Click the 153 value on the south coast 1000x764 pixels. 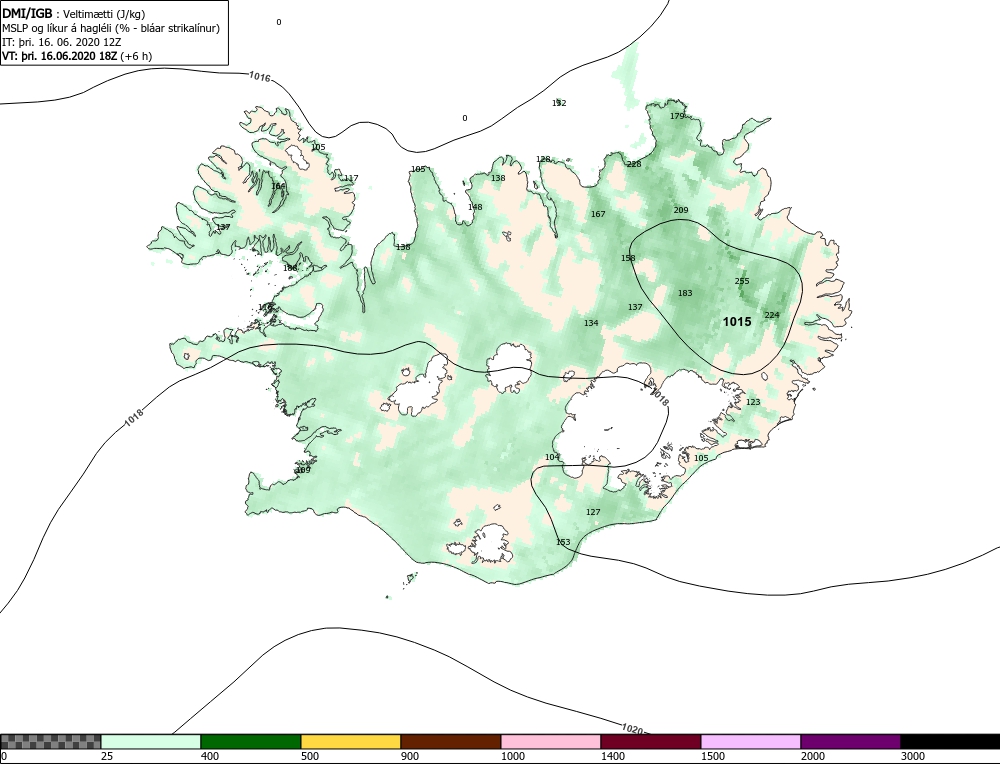tap(563, 542)
